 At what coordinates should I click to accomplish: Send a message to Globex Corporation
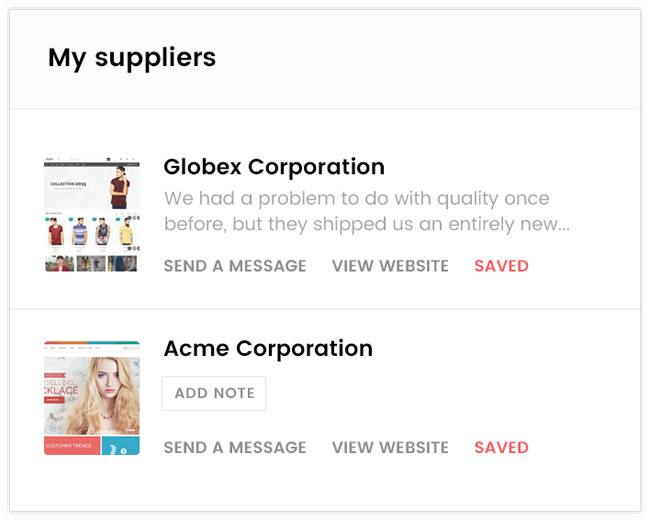235,266
